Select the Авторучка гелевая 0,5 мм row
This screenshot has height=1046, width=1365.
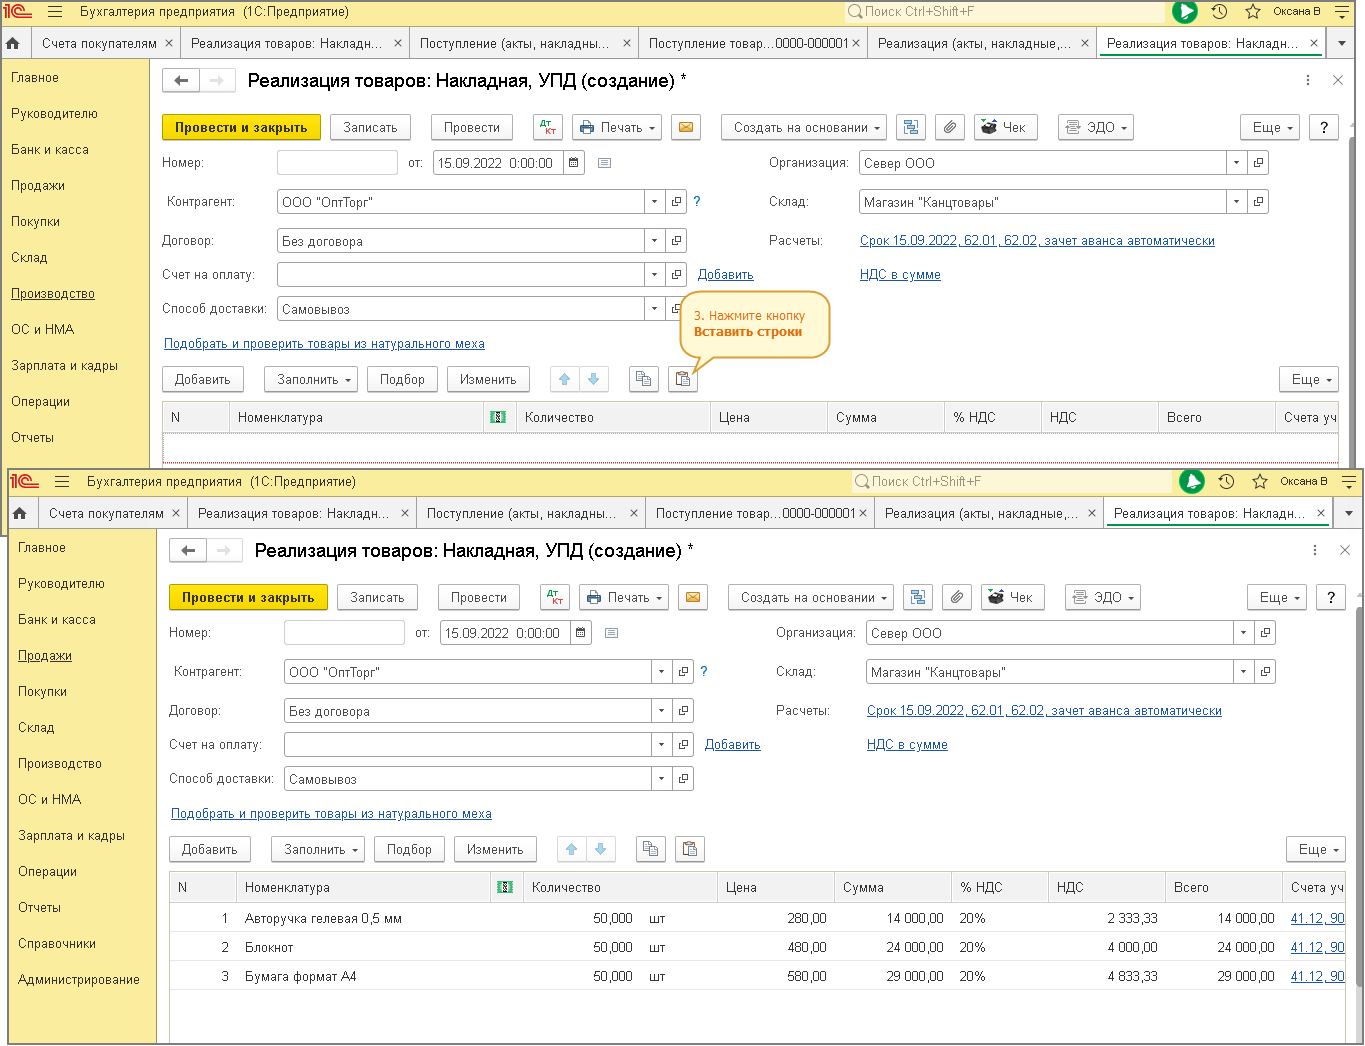(x=757, y=918)
